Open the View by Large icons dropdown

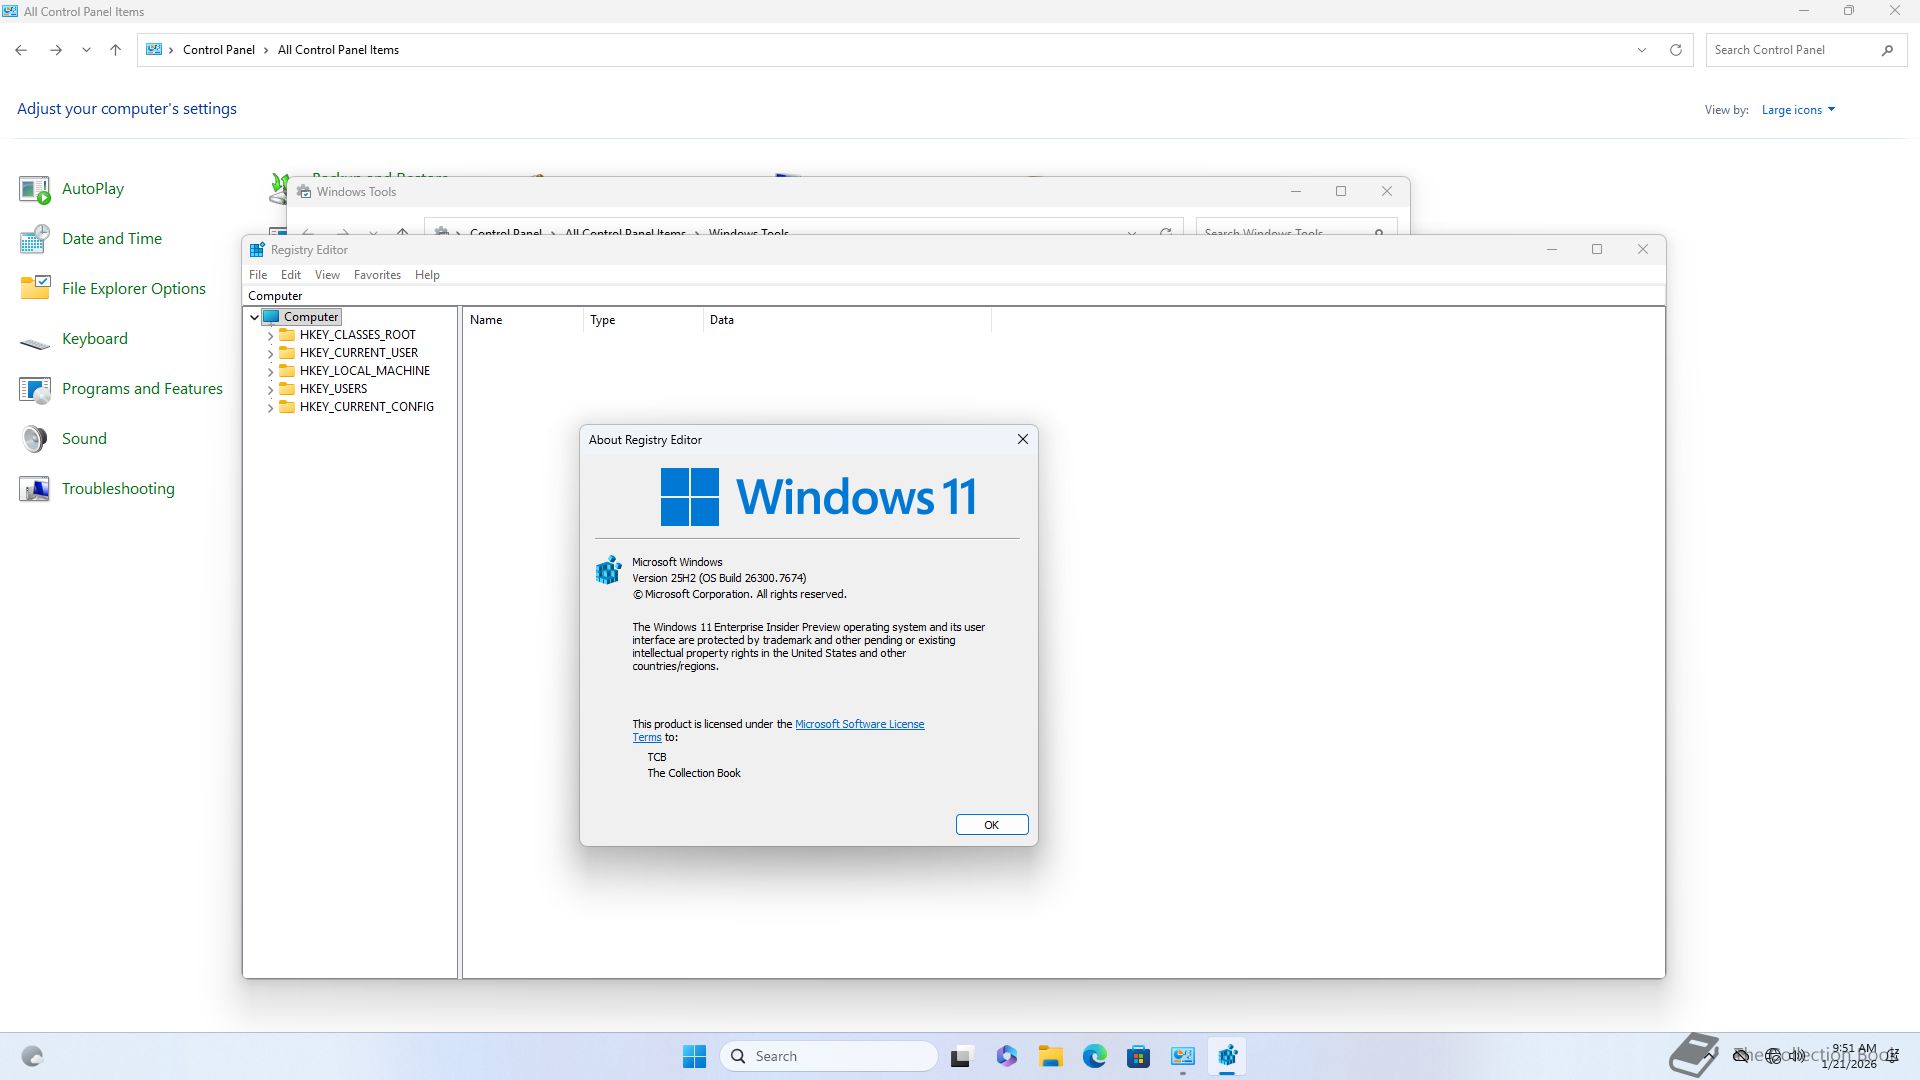point(1798,110)
